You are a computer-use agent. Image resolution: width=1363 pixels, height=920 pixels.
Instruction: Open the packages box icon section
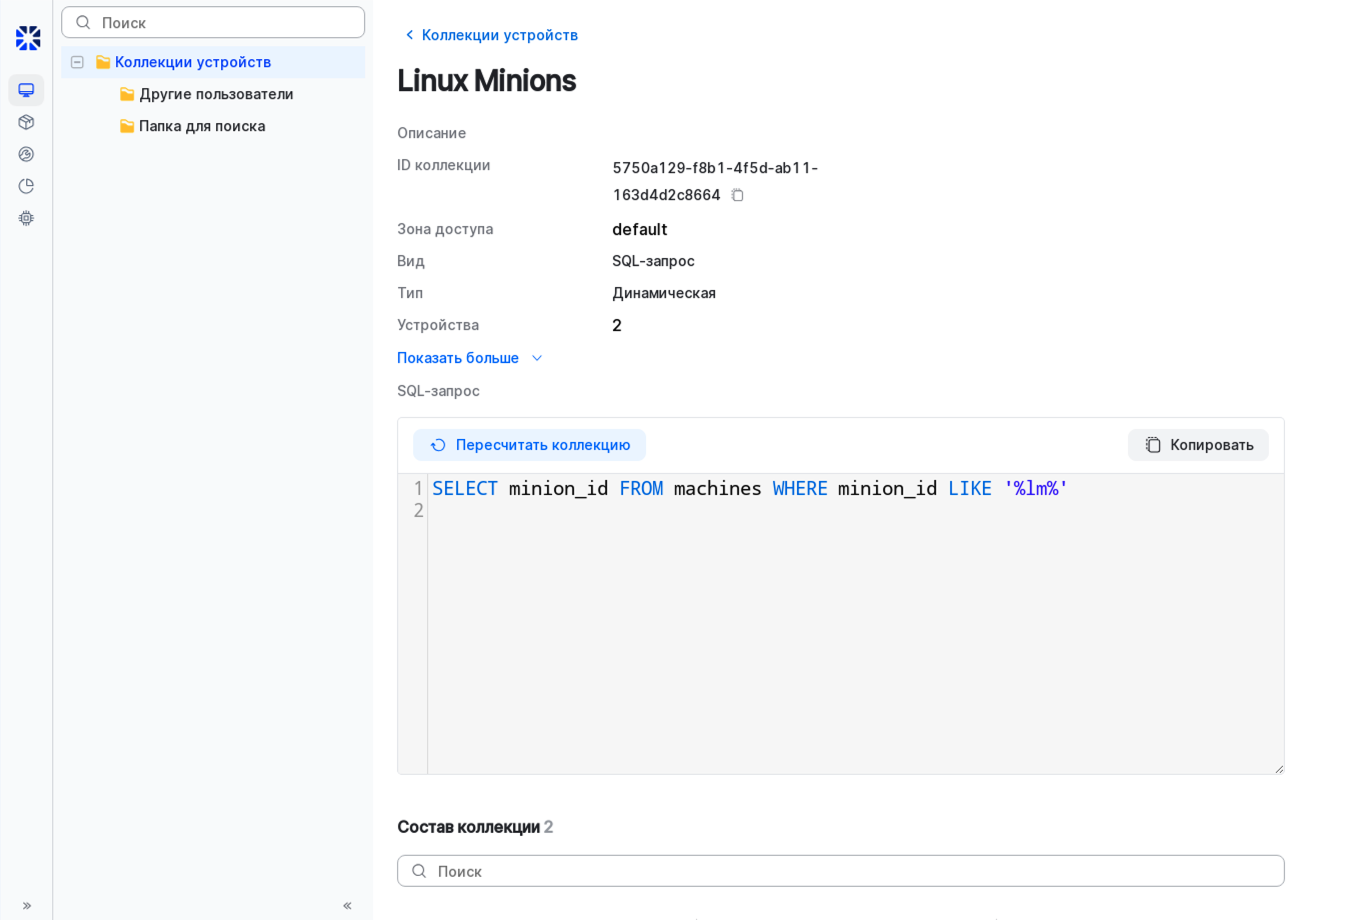pyautogui.click(x=26, y=122)
